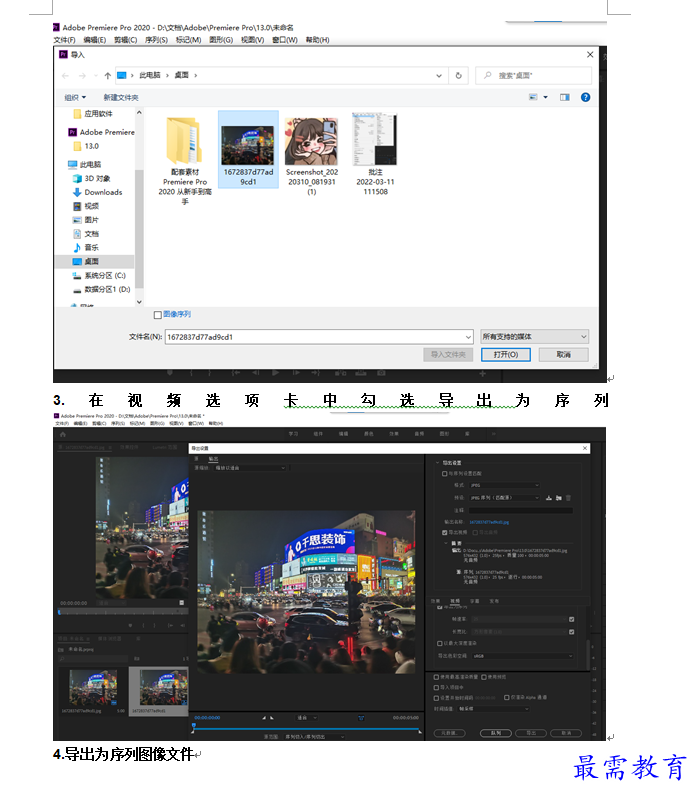Expand the address bar history dropdown

coord(439,75)
